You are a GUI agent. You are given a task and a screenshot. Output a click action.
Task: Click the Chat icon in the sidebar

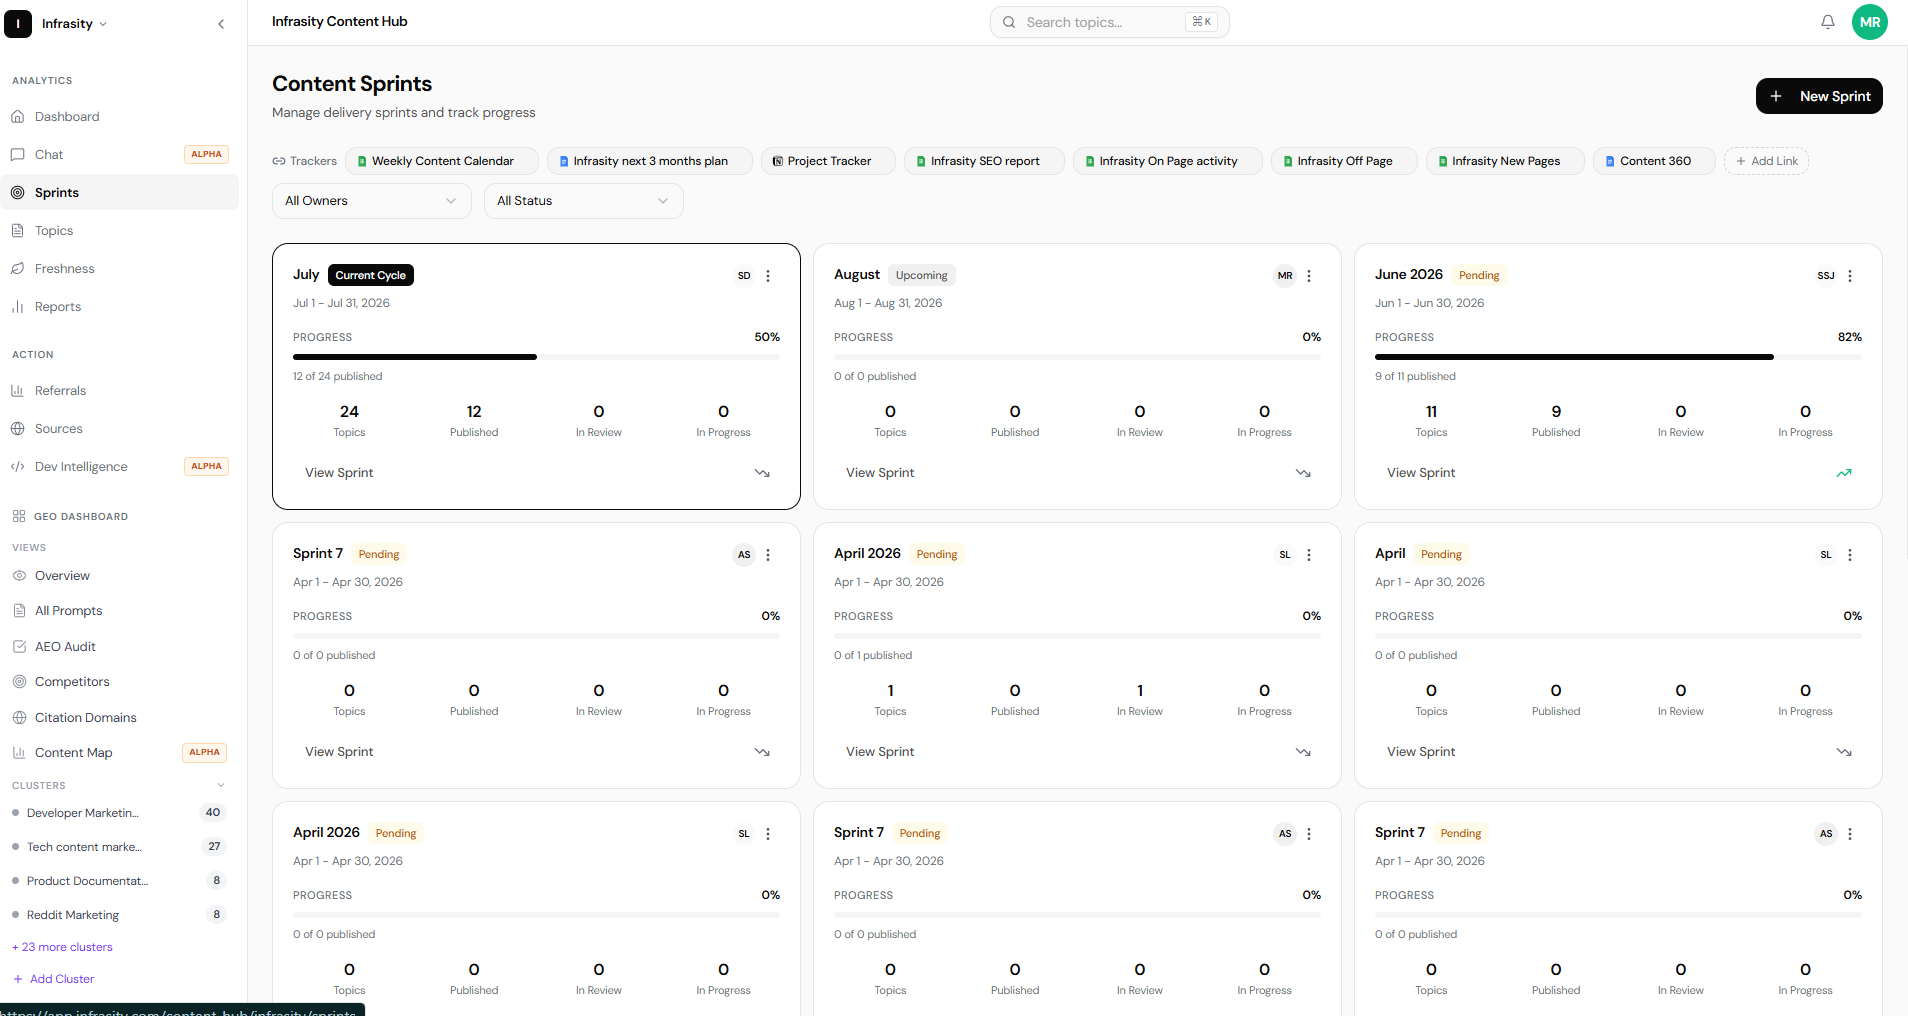coord(18,155)
